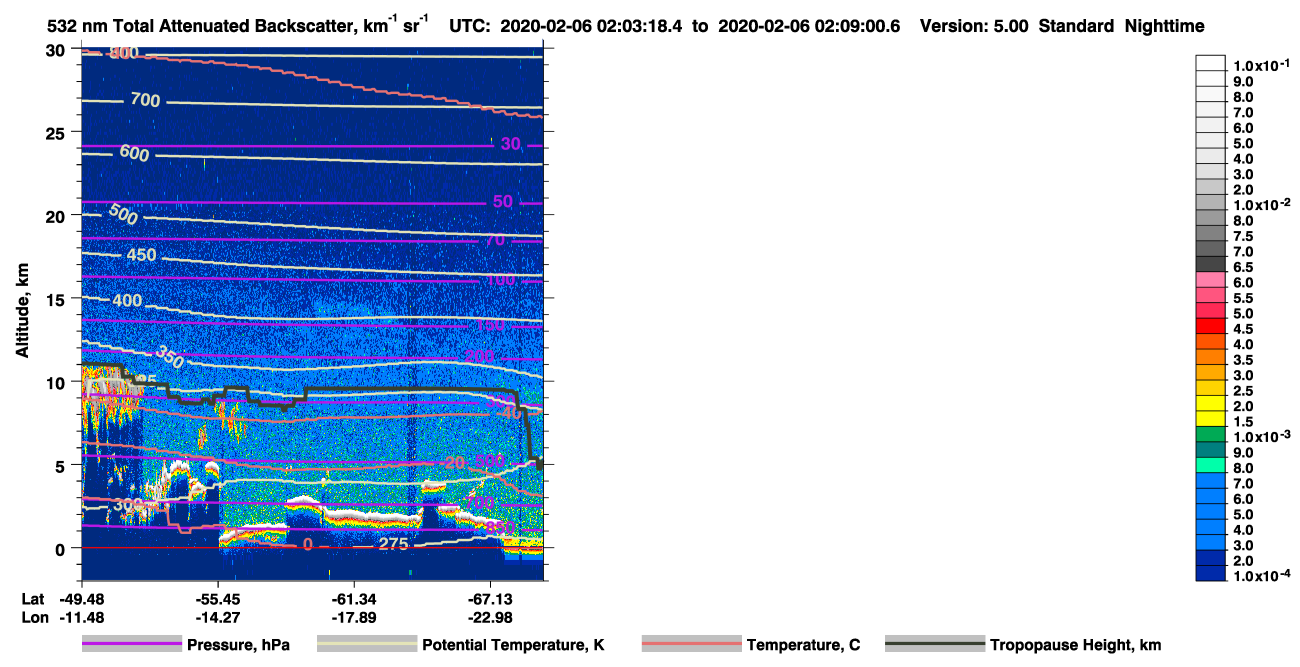This screenshot has width=1300, height=667.
Task: Click the 400 potential temperature contour label
Action: point(128,301)
